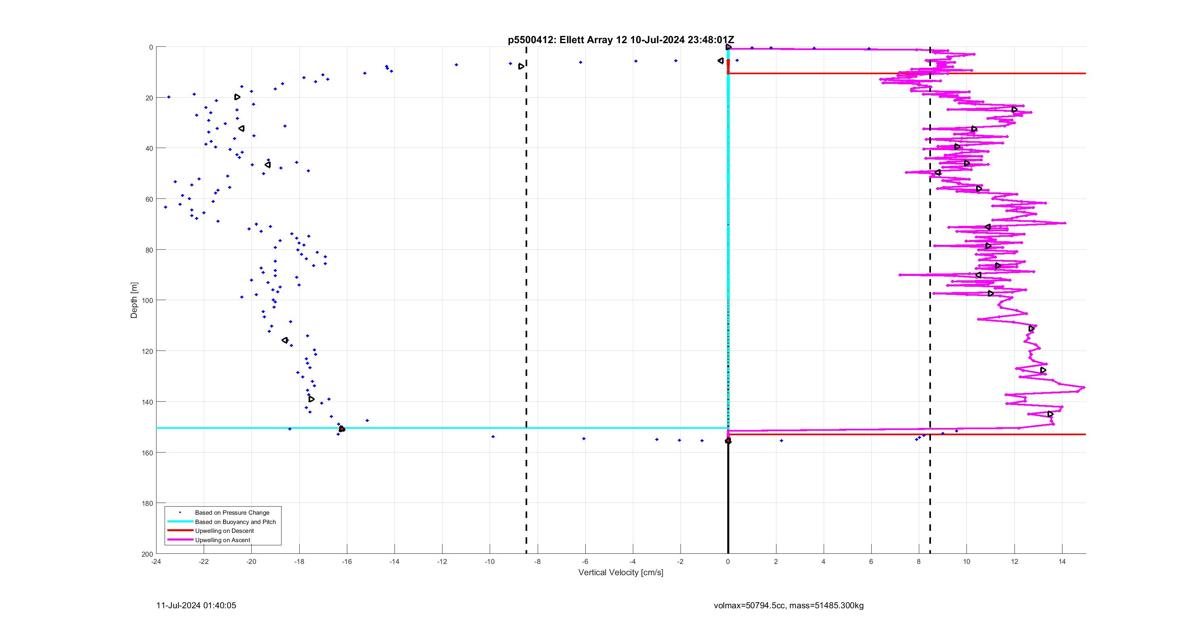Click the velocity-axis tick label "-12"
Screen dimensions: 1200x622
pyautogui.click(x=442, y=563)
